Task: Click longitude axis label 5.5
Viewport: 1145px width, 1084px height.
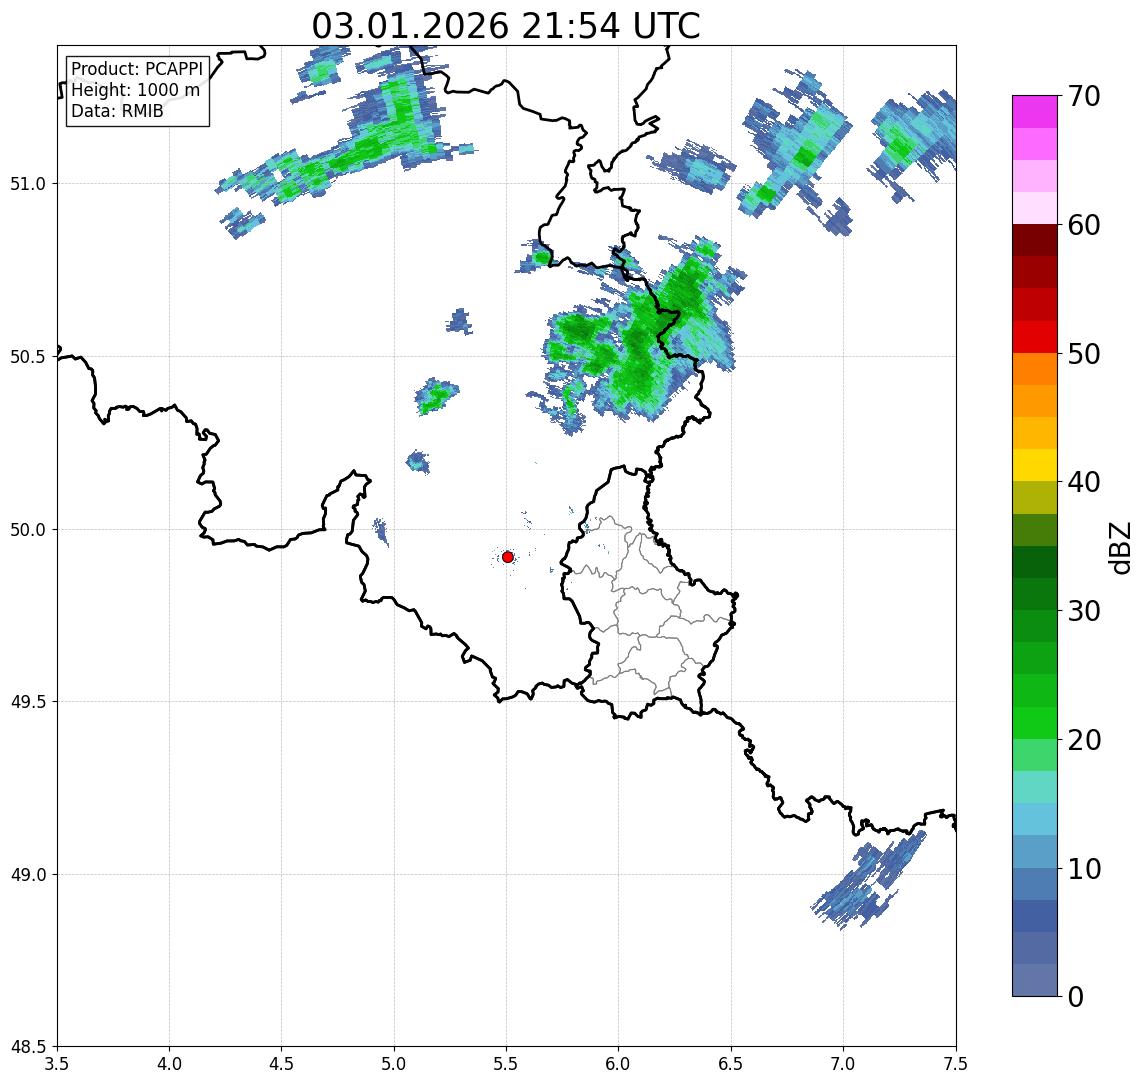Action: 506,1064
